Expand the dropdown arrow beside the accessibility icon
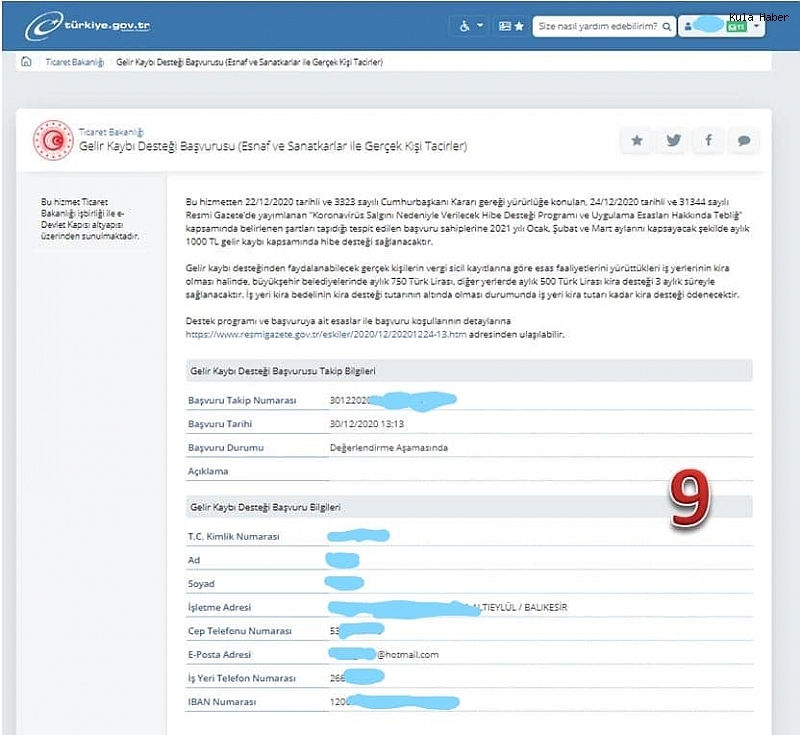The width and height of the screenshot is (800, 735). pyautogui.click(x=480, y=25)
